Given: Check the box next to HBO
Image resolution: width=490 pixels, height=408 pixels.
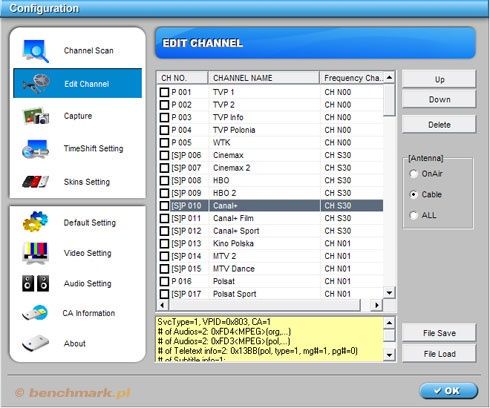Looking at the screenshot, I should [x=164, y=181].
